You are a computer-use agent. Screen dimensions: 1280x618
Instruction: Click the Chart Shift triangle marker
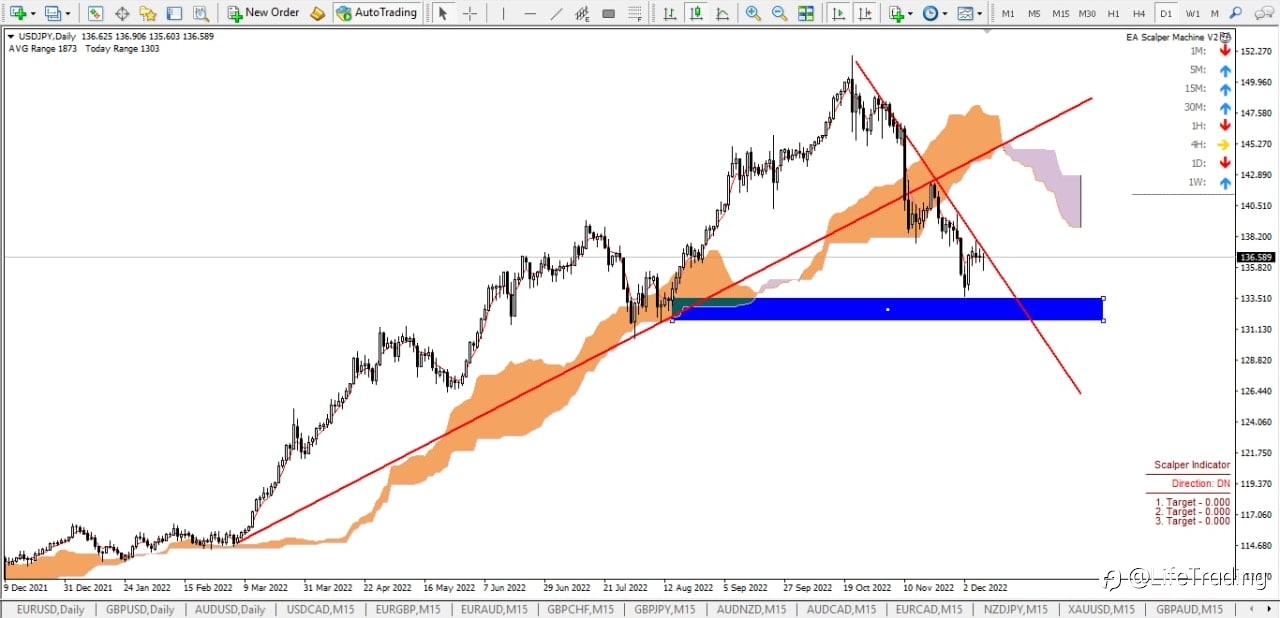[988, 32]
